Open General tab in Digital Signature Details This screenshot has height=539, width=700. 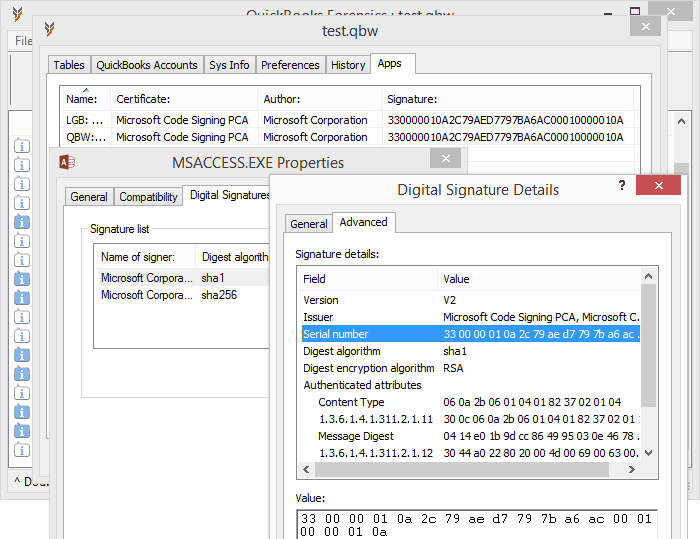308,224
